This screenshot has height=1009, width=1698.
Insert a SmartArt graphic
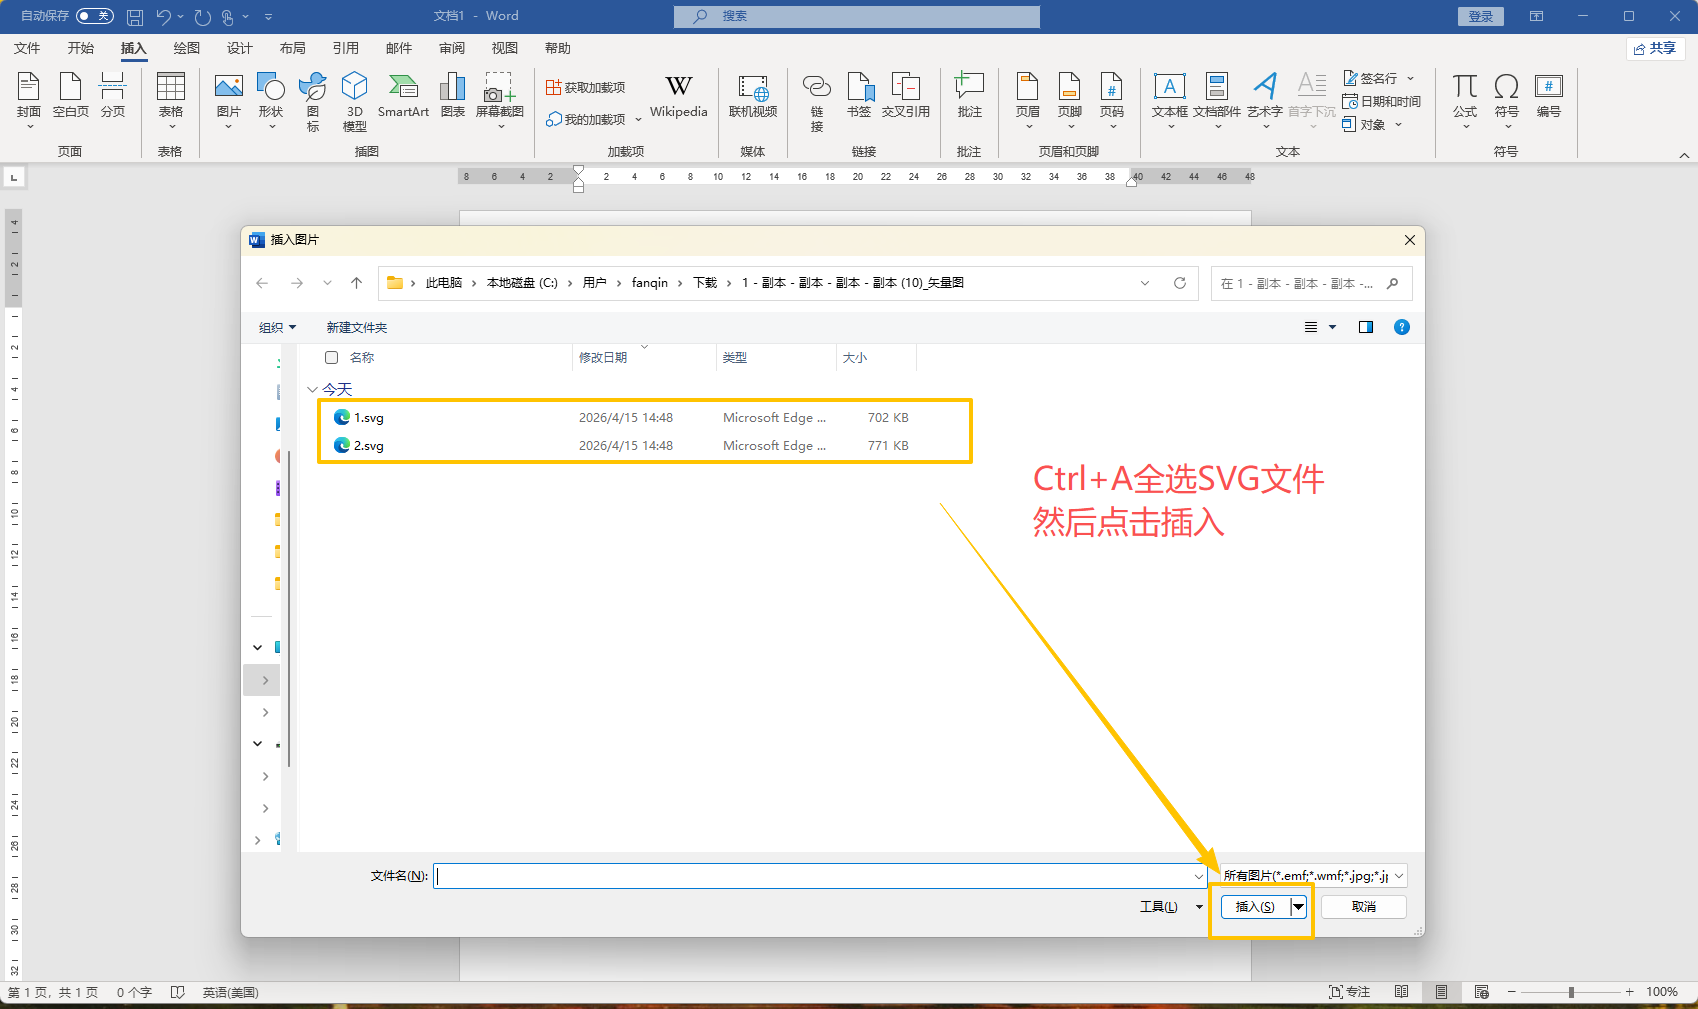403,96
